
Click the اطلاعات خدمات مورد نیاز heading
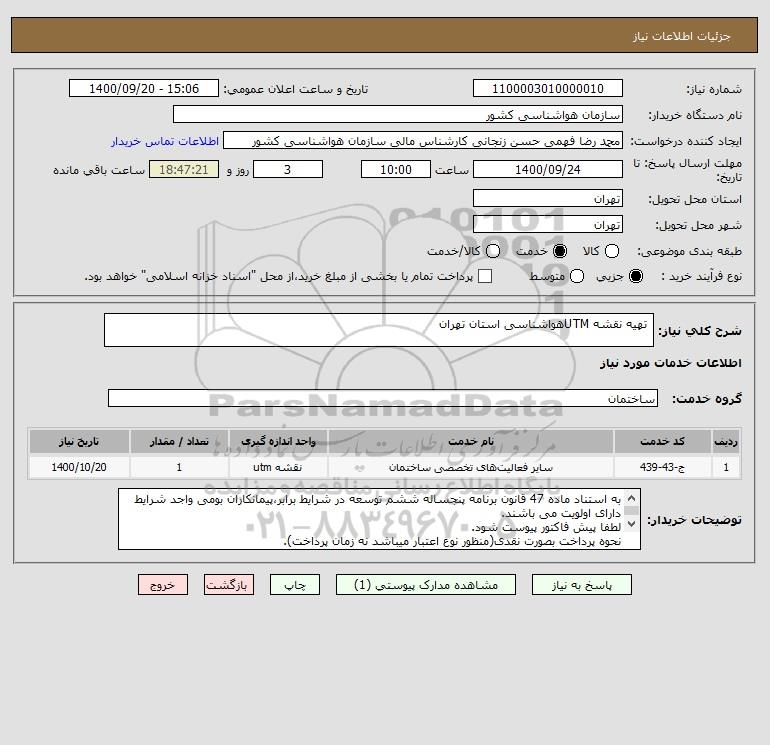671,363
